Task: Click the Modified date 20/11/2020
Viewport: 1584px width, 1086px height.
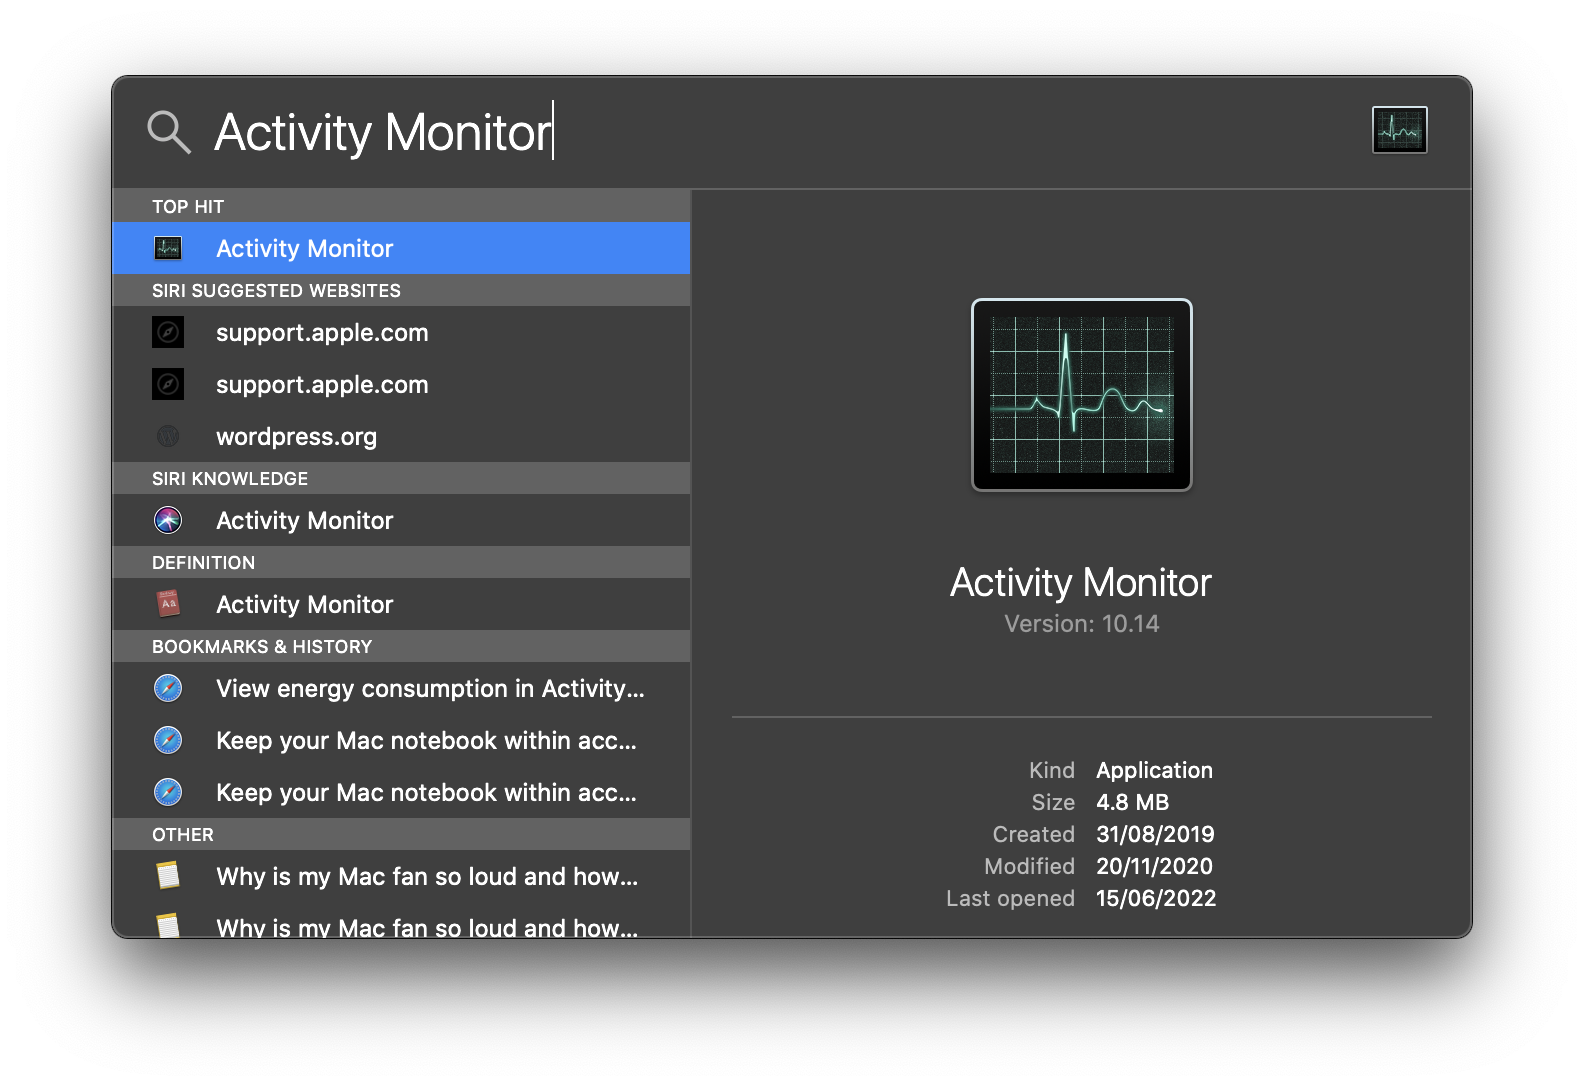Action: tap(1154, 866)
